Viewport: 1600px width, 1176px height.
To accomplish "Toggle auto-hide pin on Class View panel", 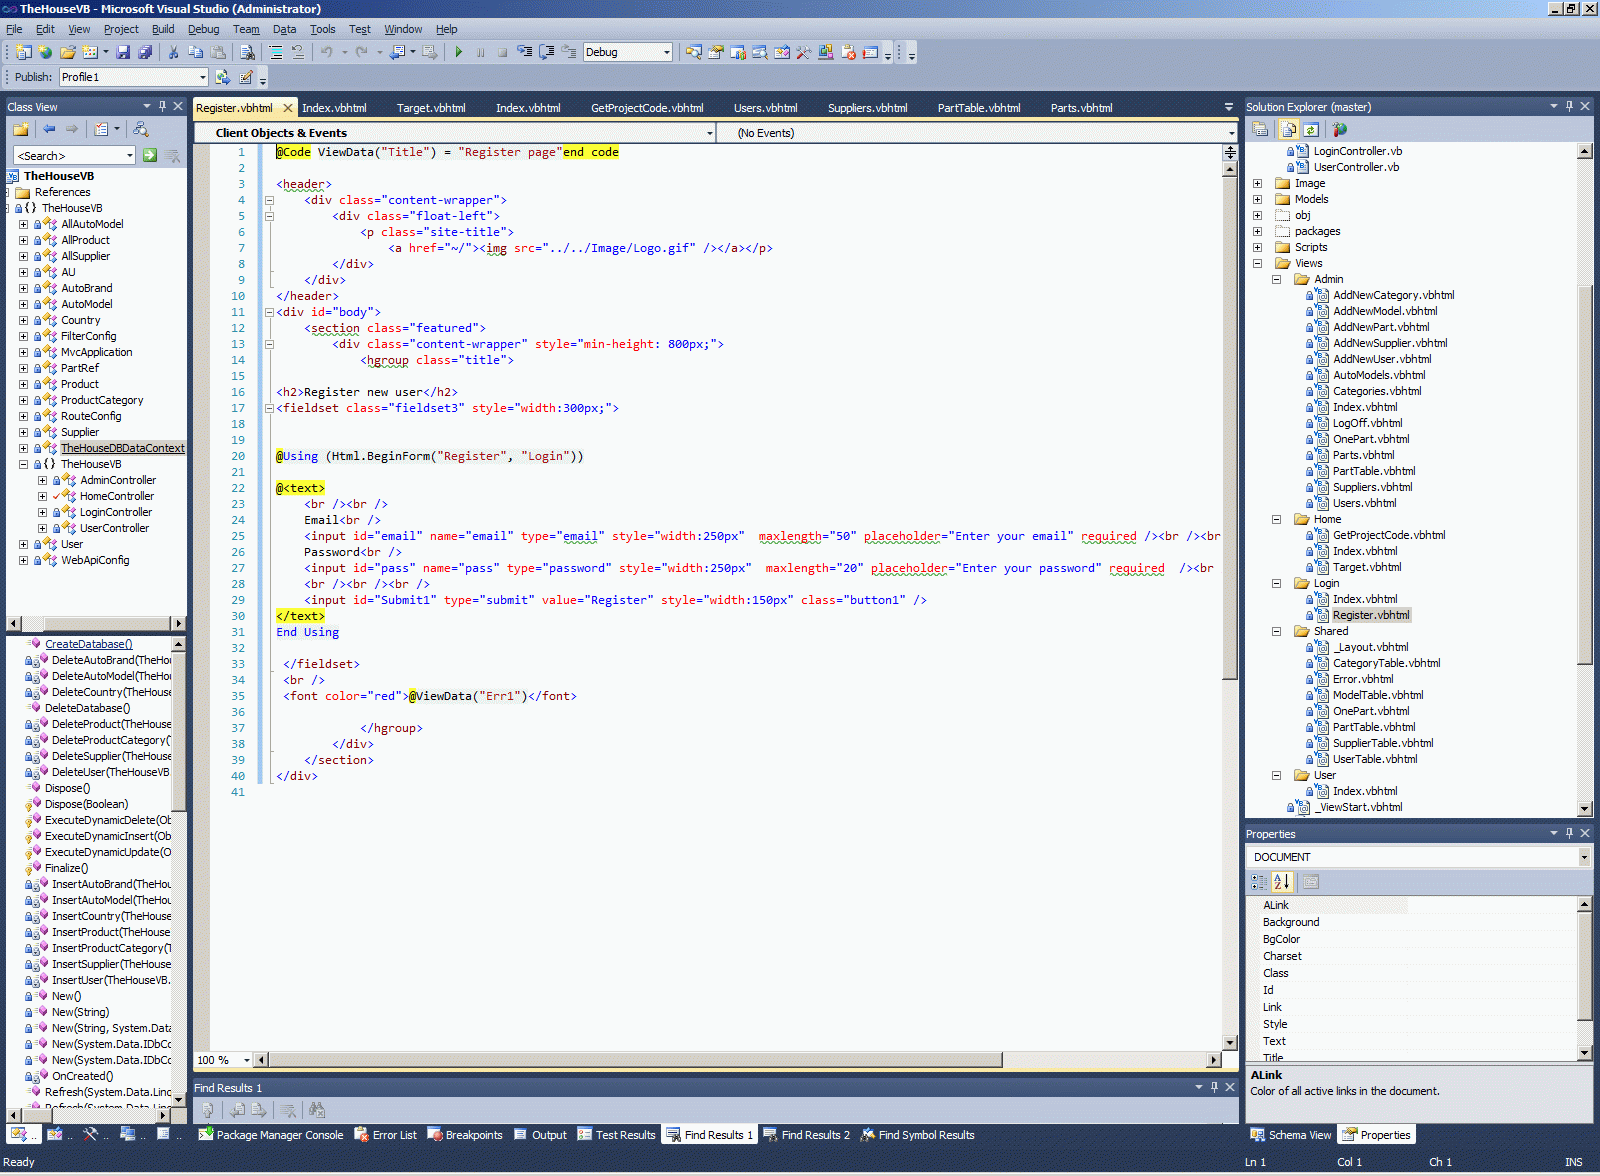I will (162, 106).
